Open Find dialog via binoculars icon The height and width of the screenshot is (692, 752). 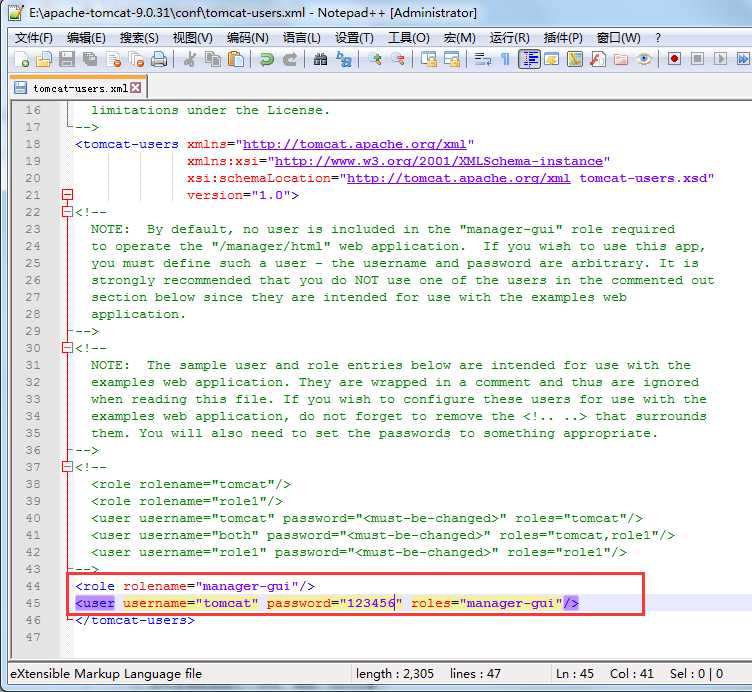[x=320, y=59]
